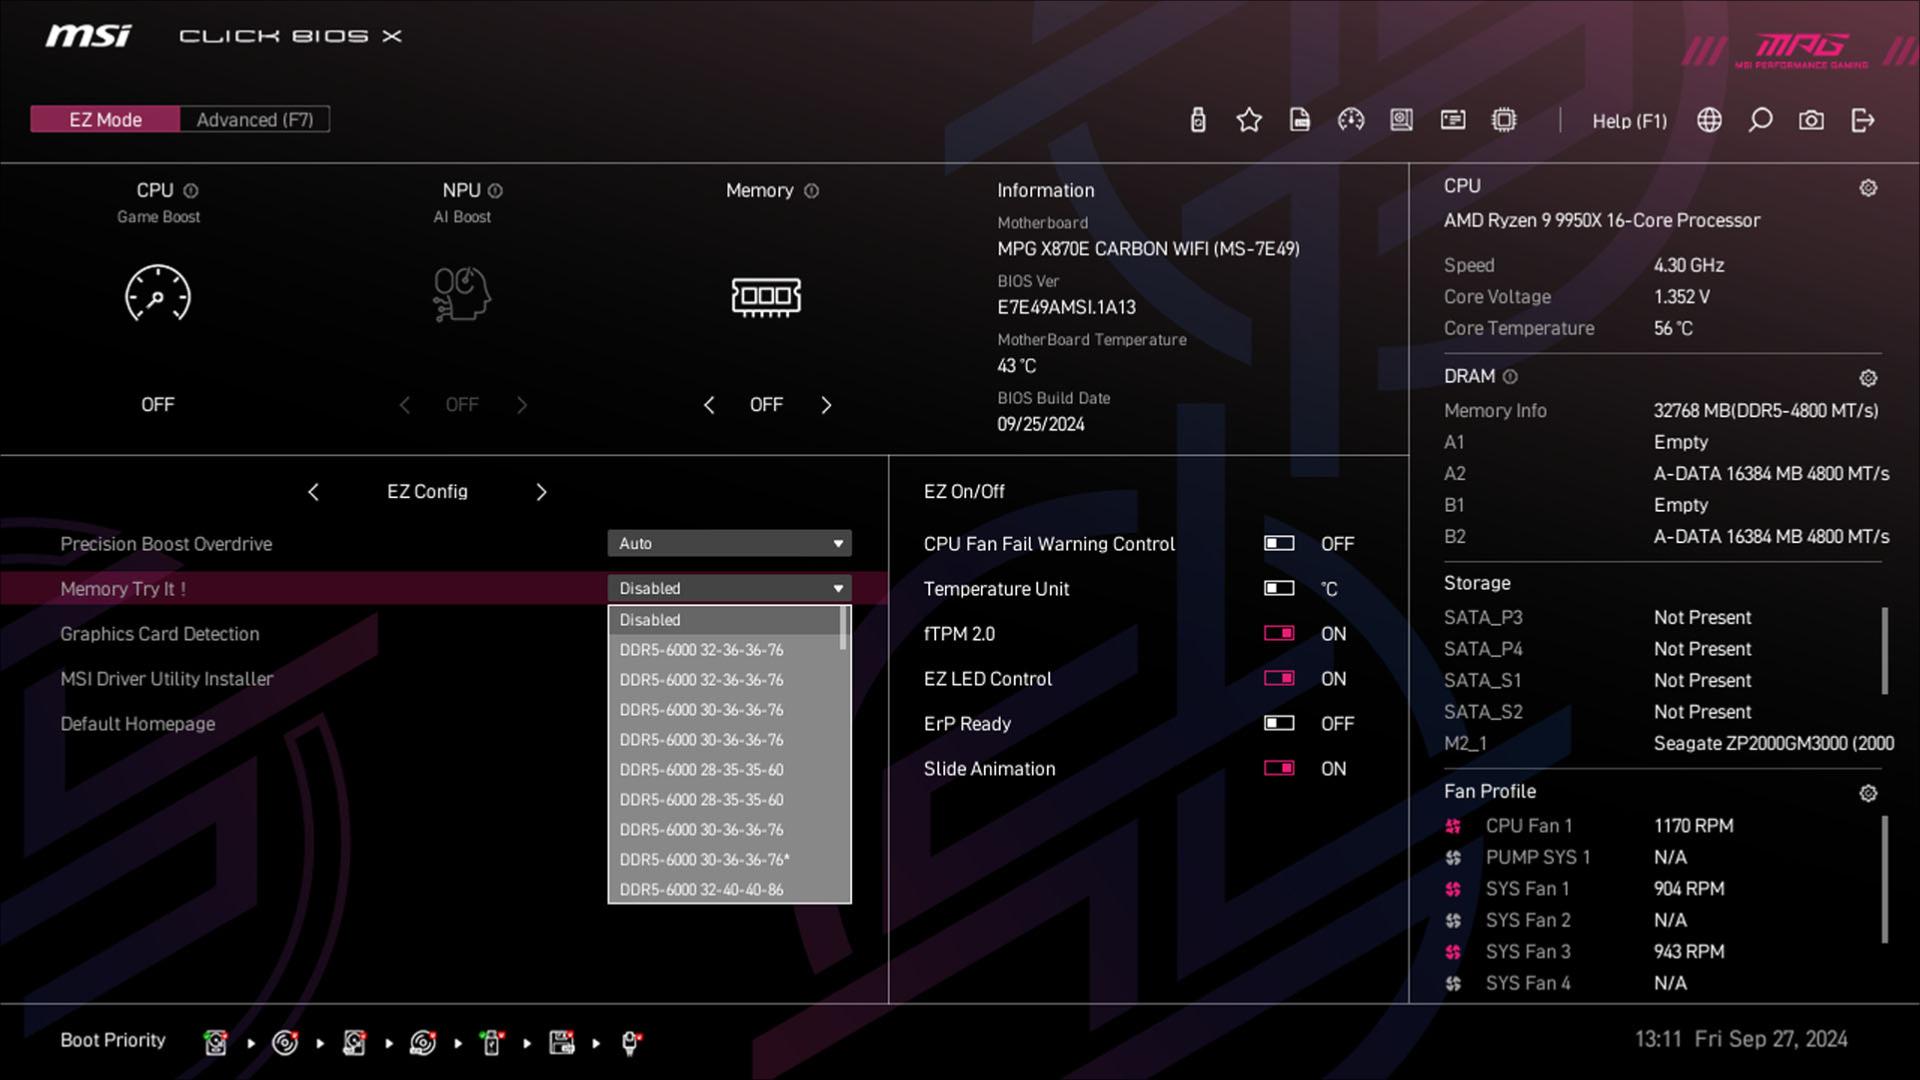Switch to Advanced (F7) tab
This screenshot has width=1920, height=1080.
coord(255,120)
